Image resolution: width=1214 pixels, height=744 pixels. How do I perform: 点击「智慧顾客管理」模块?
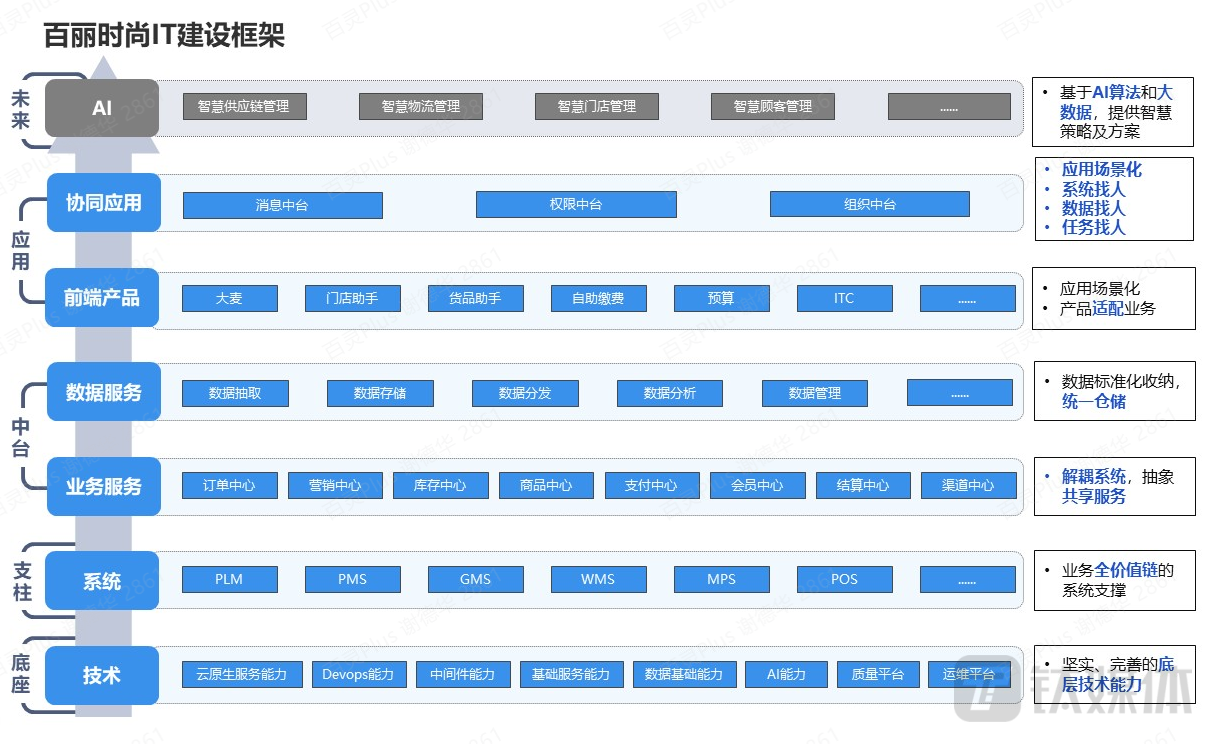click(x=772, y=105)
